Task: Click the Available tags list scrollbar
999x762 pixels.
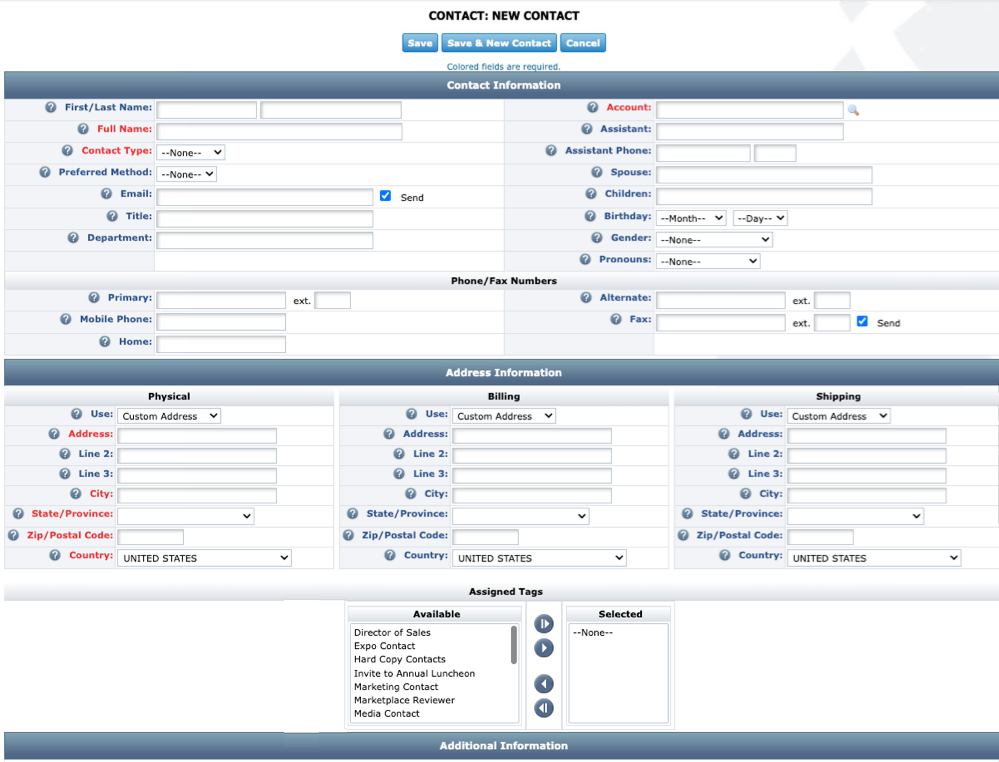Action: [x=514, y=645]
